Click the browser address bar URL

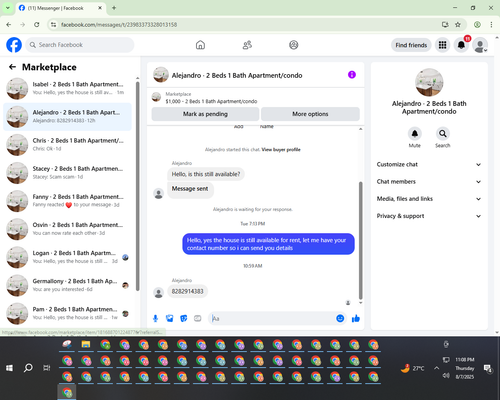(x=119, y=25)
